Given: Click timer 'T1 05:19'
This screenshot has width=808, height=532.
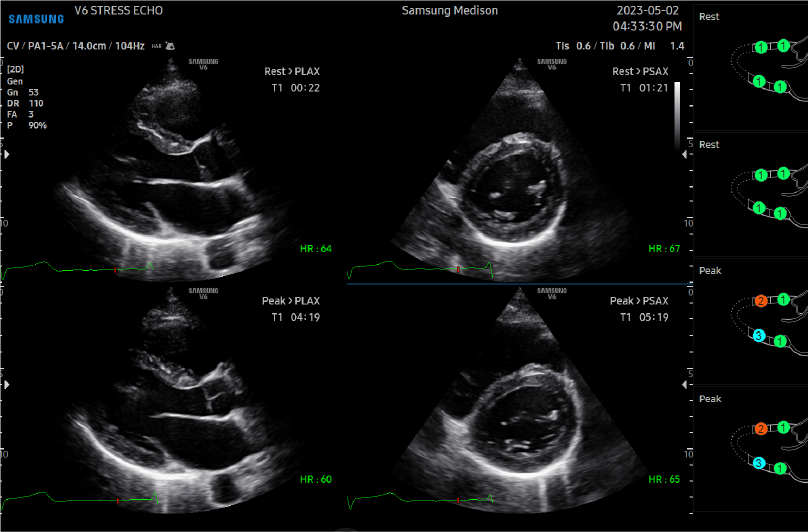Looking at the screenshot, I should click(x=644, y=317).
